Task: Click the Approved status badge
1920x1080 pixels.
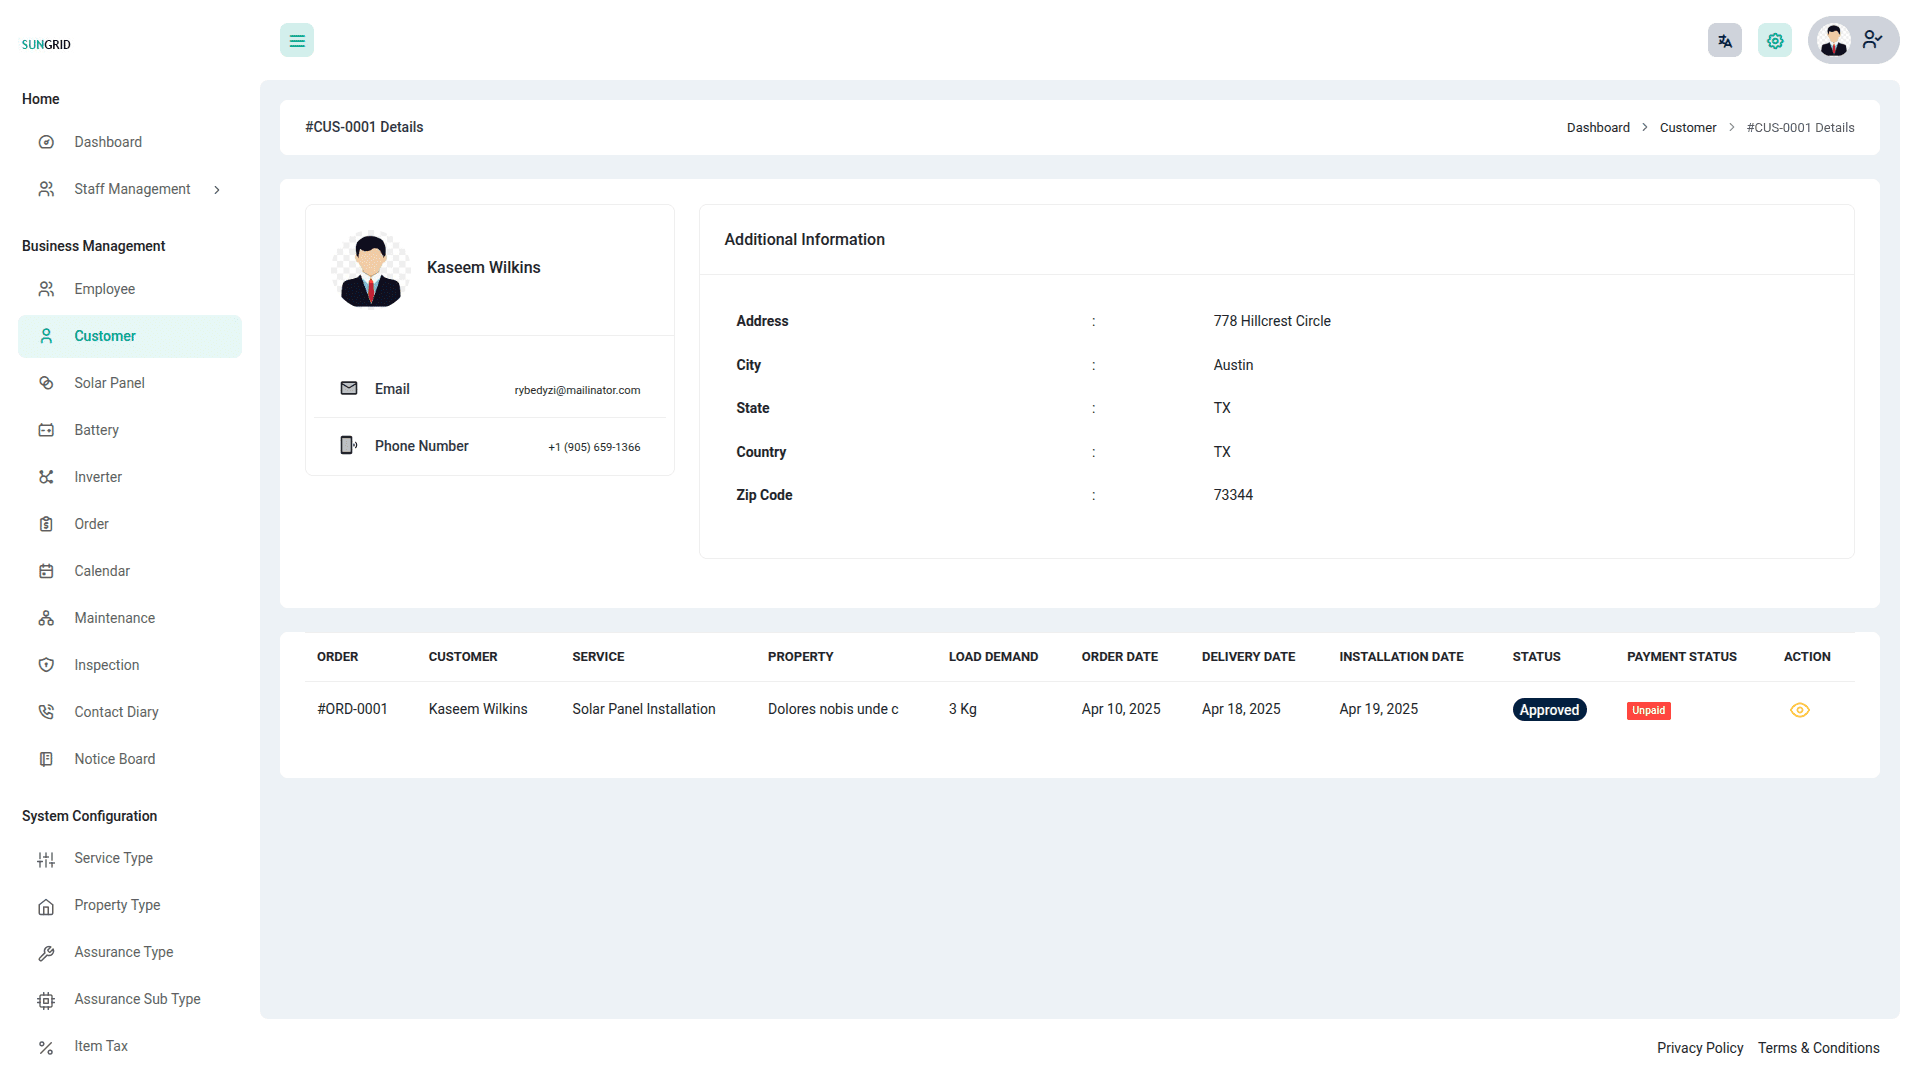Action: (x=1549, y=709)
